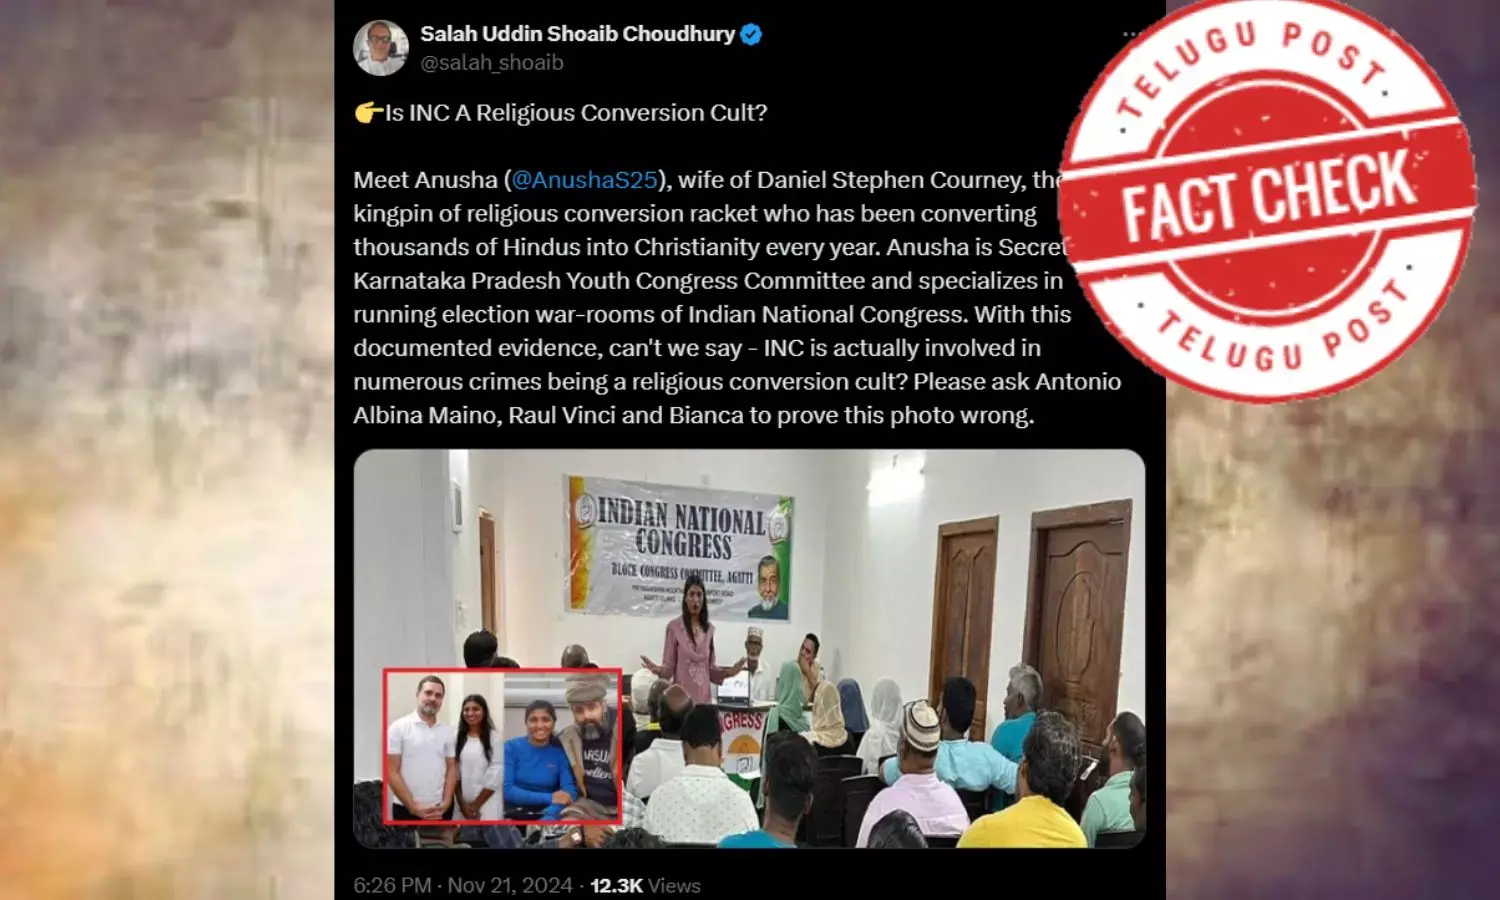Viewport: 1500px width, 900px height.
Task: Open the three-dot more options menu
Action: coord(1130,34)
